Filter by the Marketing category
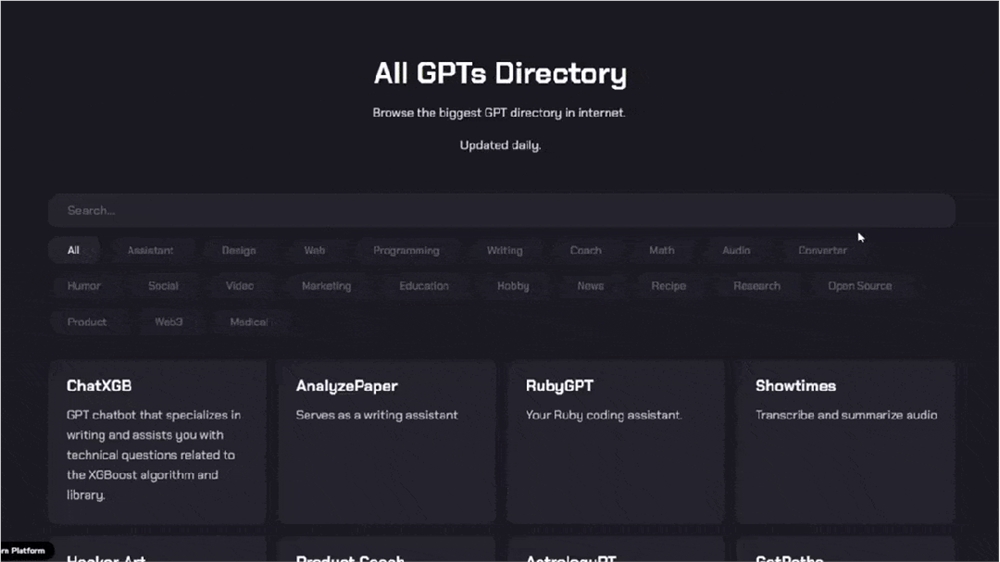This screenshot has width=1000, height=562. 326,286
